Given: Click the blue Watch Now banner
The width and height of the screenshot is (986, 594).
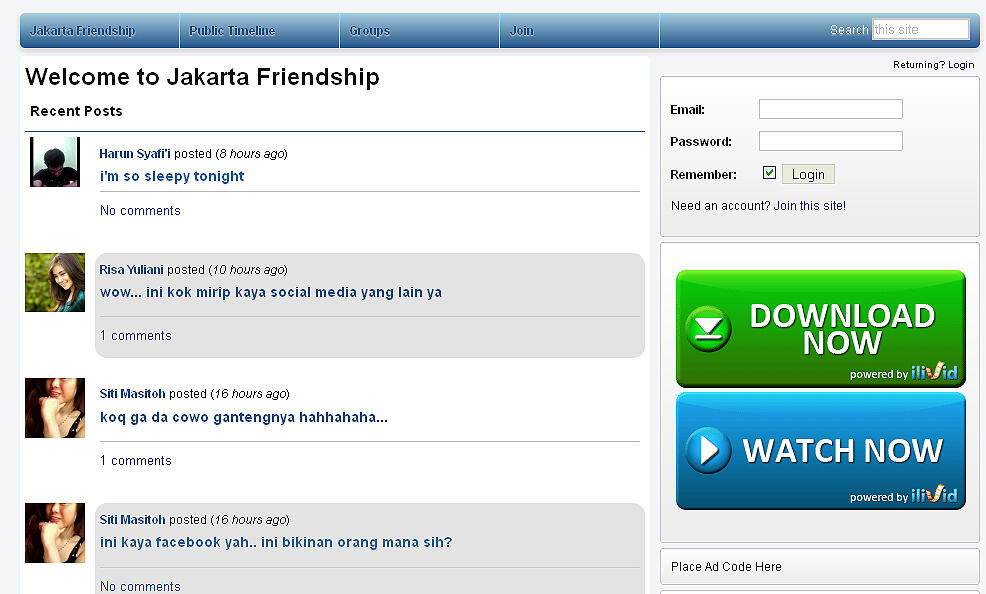Looking at the screenshot, I should (x=820, y=450).
